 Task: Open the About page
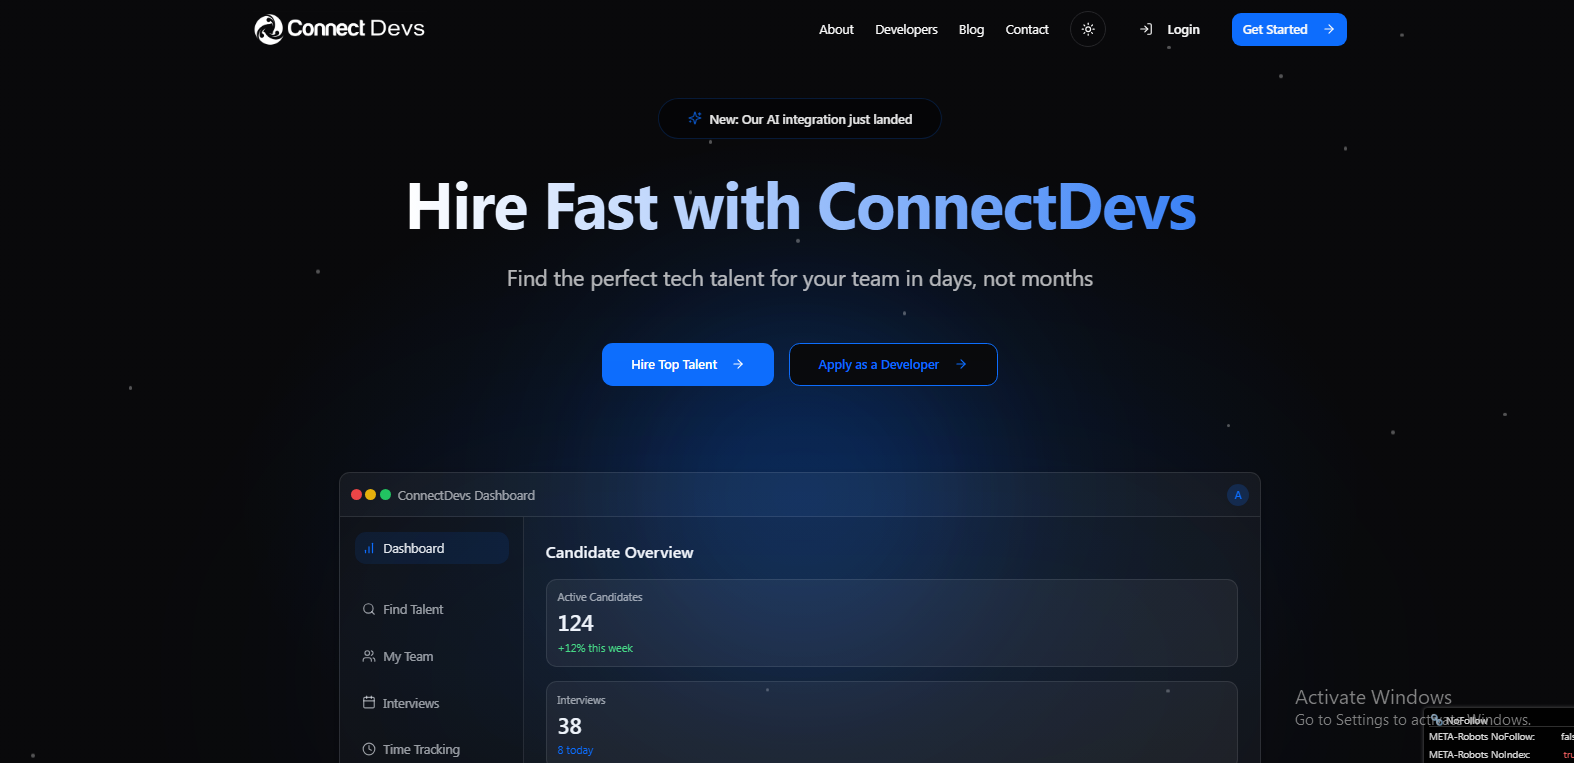[836, 30]
